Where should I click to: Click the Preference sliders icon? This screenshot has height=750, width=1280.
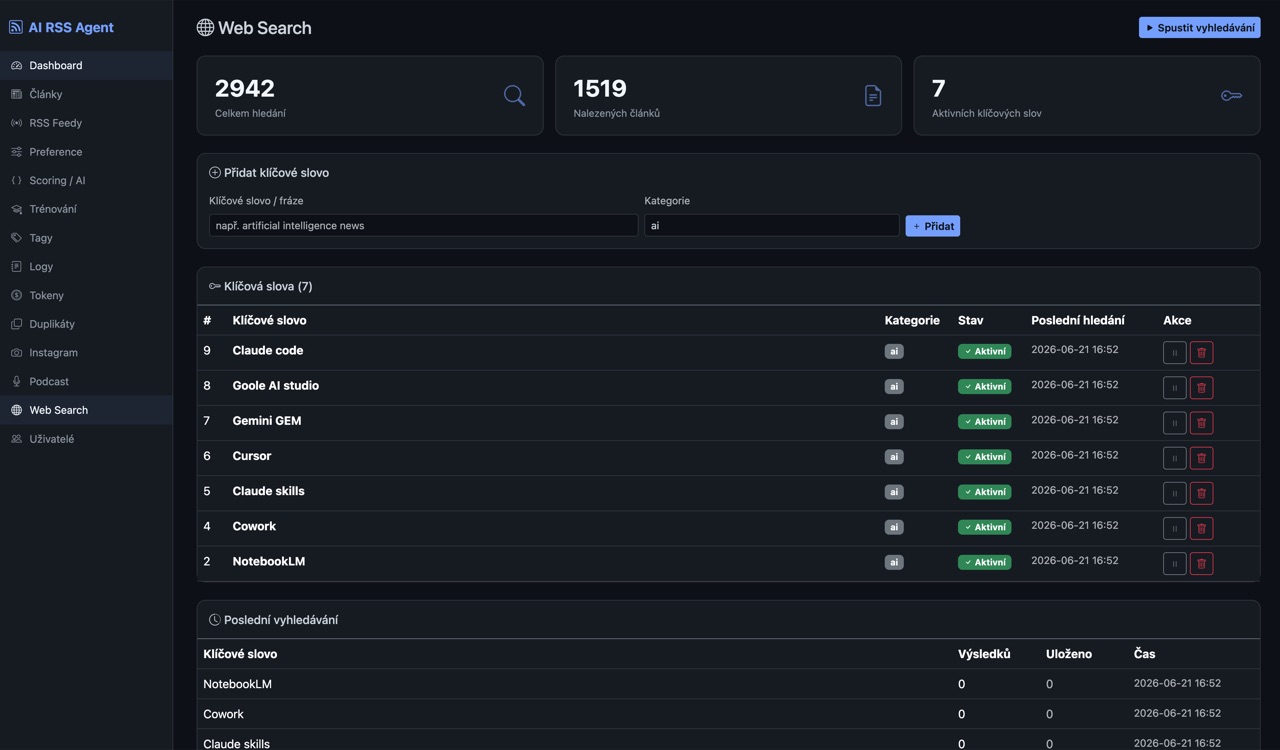pos(16,152)
